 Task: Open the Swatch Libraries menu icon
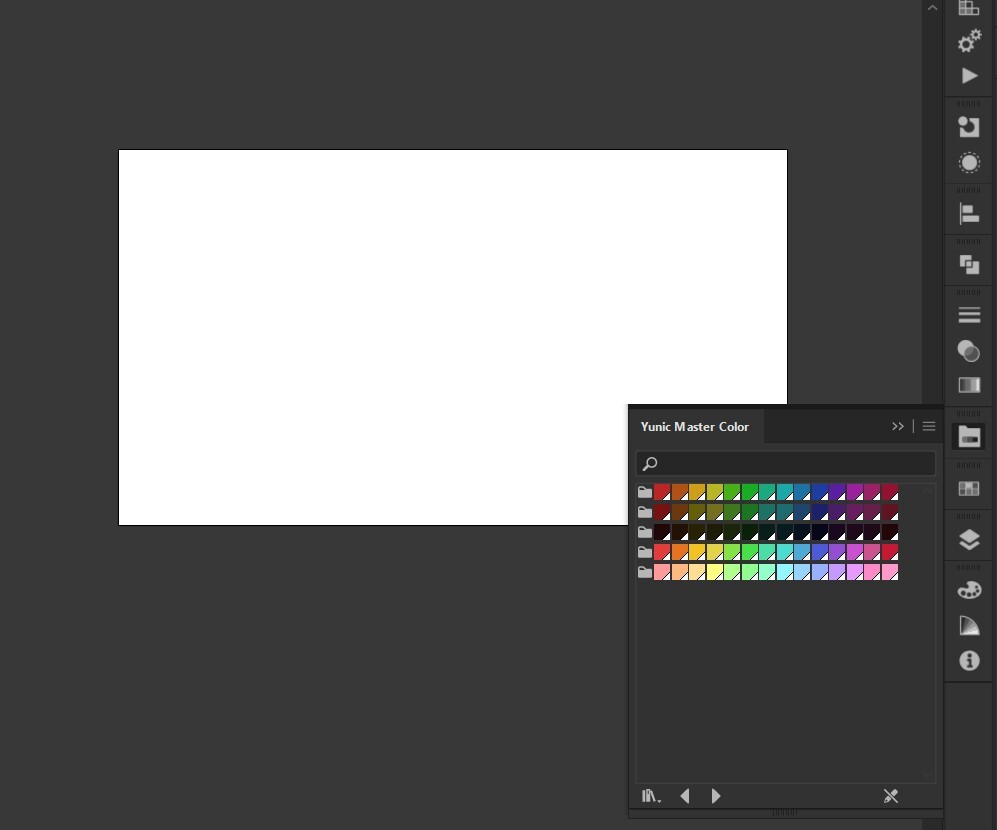click(x=651, y=796)
